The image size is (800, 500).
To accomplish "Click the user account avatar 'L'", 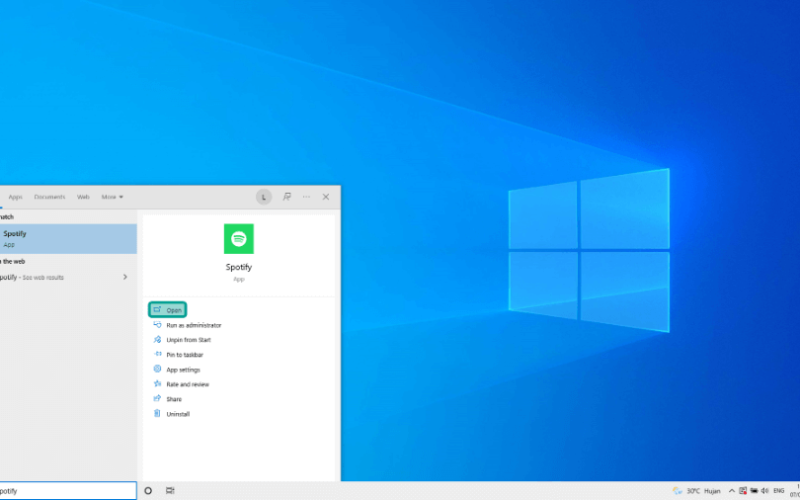I will (264, 197).
